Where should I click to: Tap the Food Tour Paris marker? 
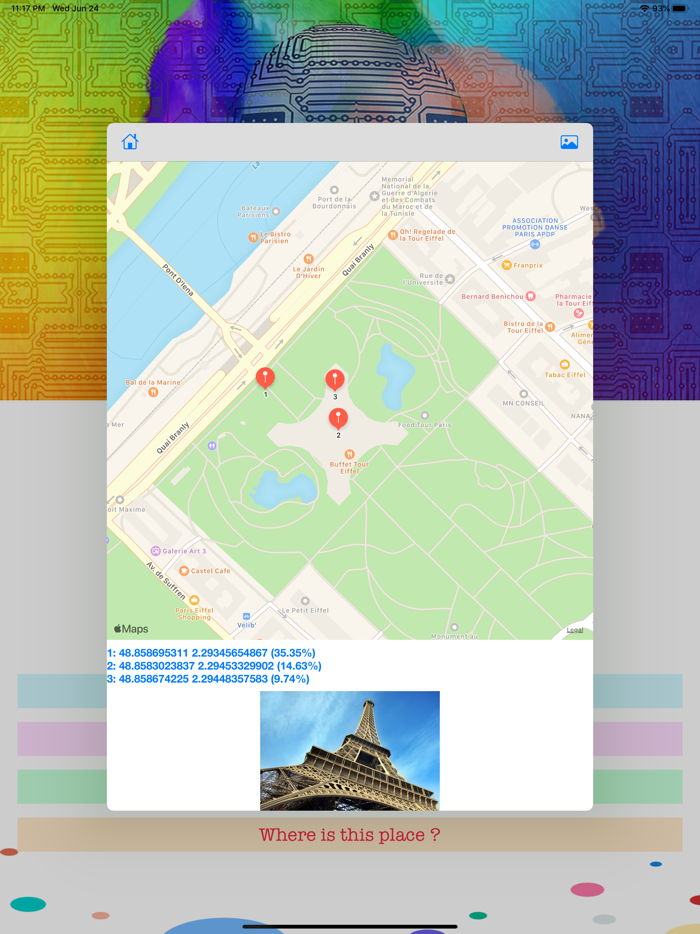424,416
